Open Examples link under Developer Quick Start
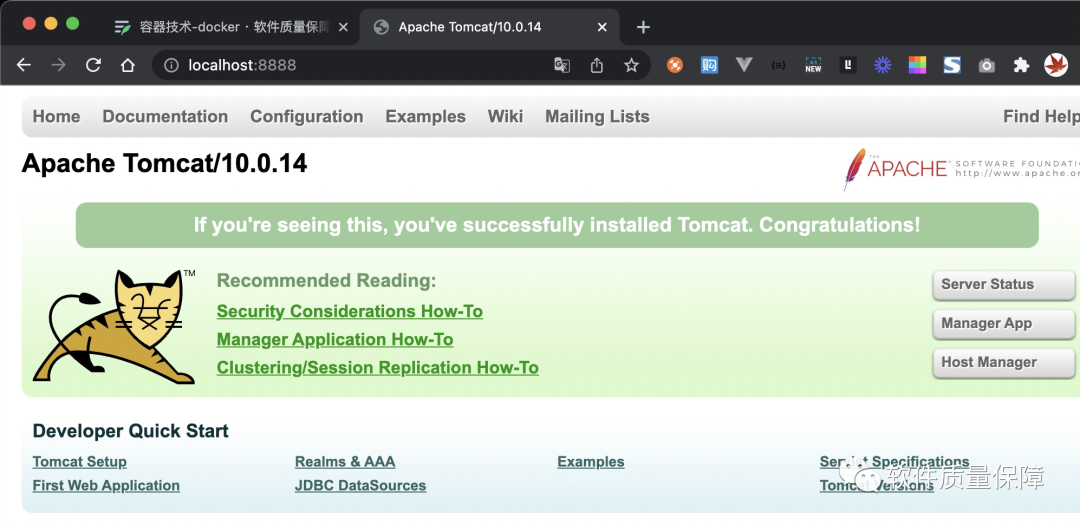 coord(591,462)
